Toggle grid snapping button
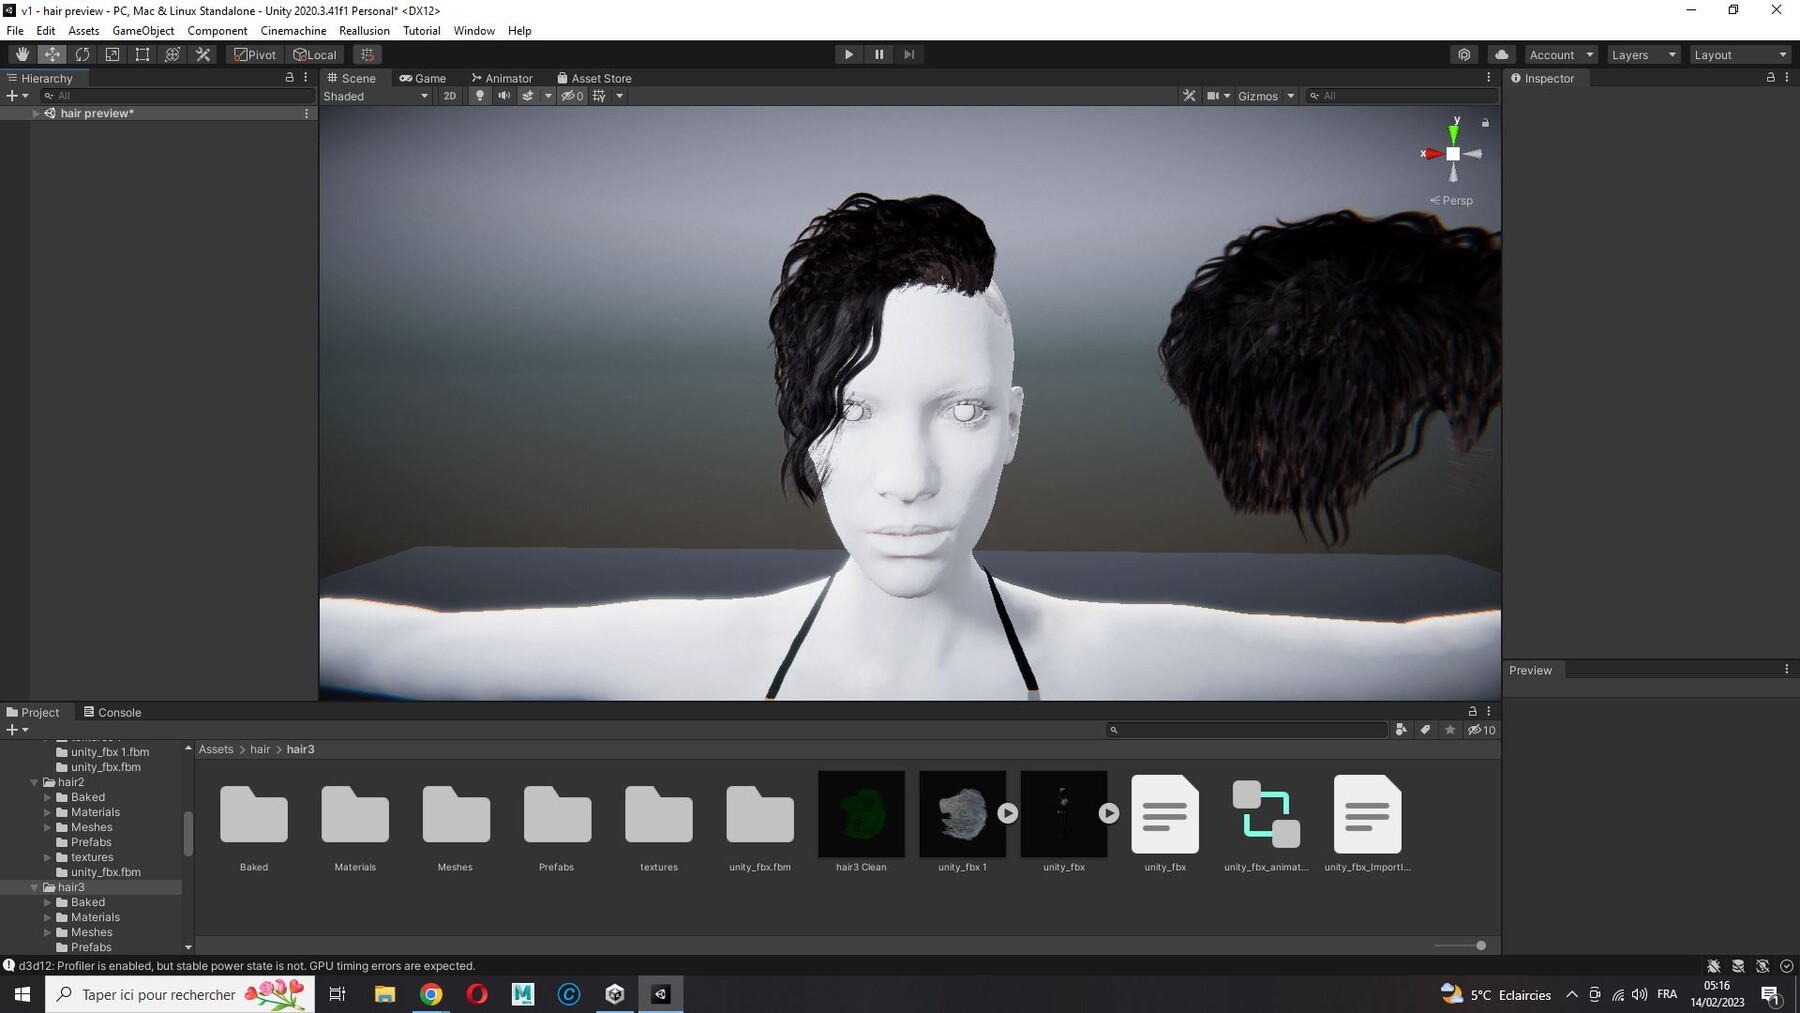The width and height of the screenshot is (1800, 1013). pos(367,55)
